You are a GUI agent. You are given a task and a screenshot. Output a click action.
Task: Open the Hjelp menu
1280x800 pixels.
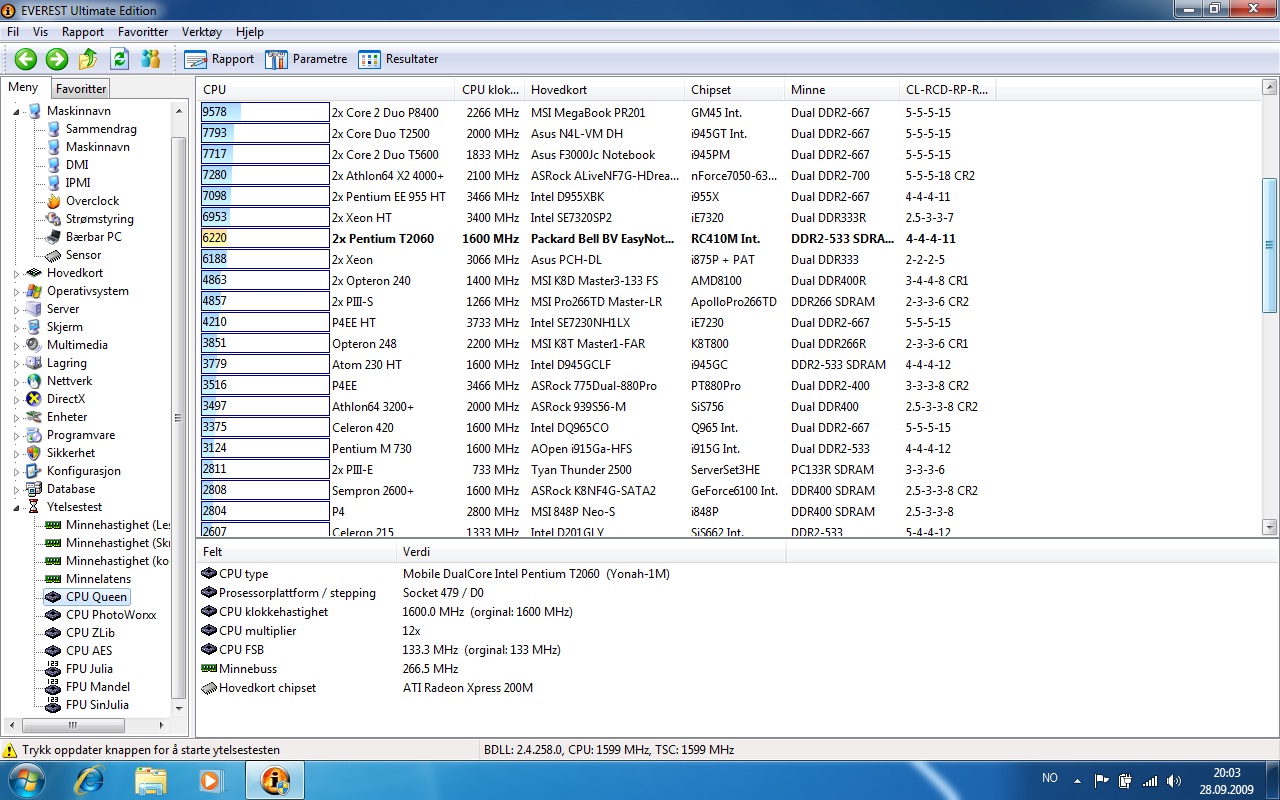[x=250, y=32]
